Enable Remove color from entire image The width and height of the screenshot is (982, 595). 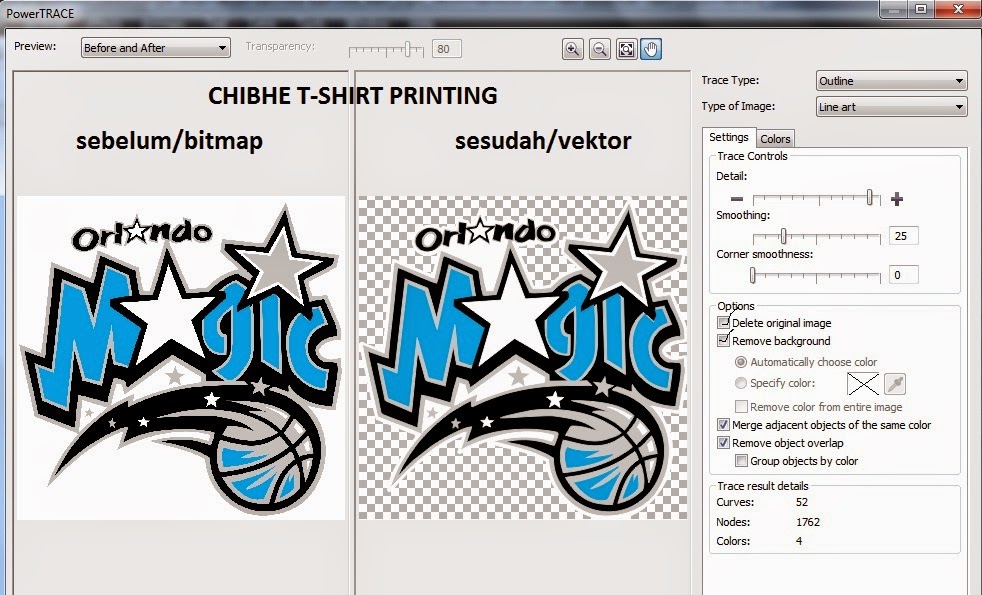[x=742, y=406]
